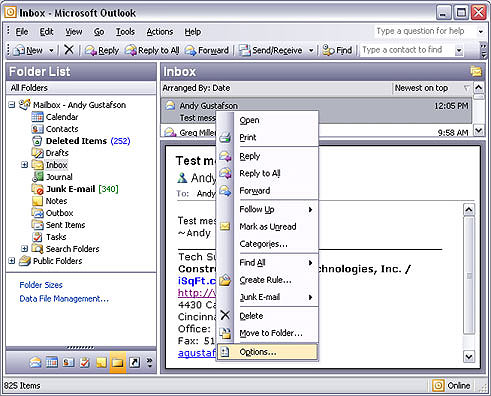Choose Open in the context menu
The width and height of the screenshot is (491, 396).
268,120
